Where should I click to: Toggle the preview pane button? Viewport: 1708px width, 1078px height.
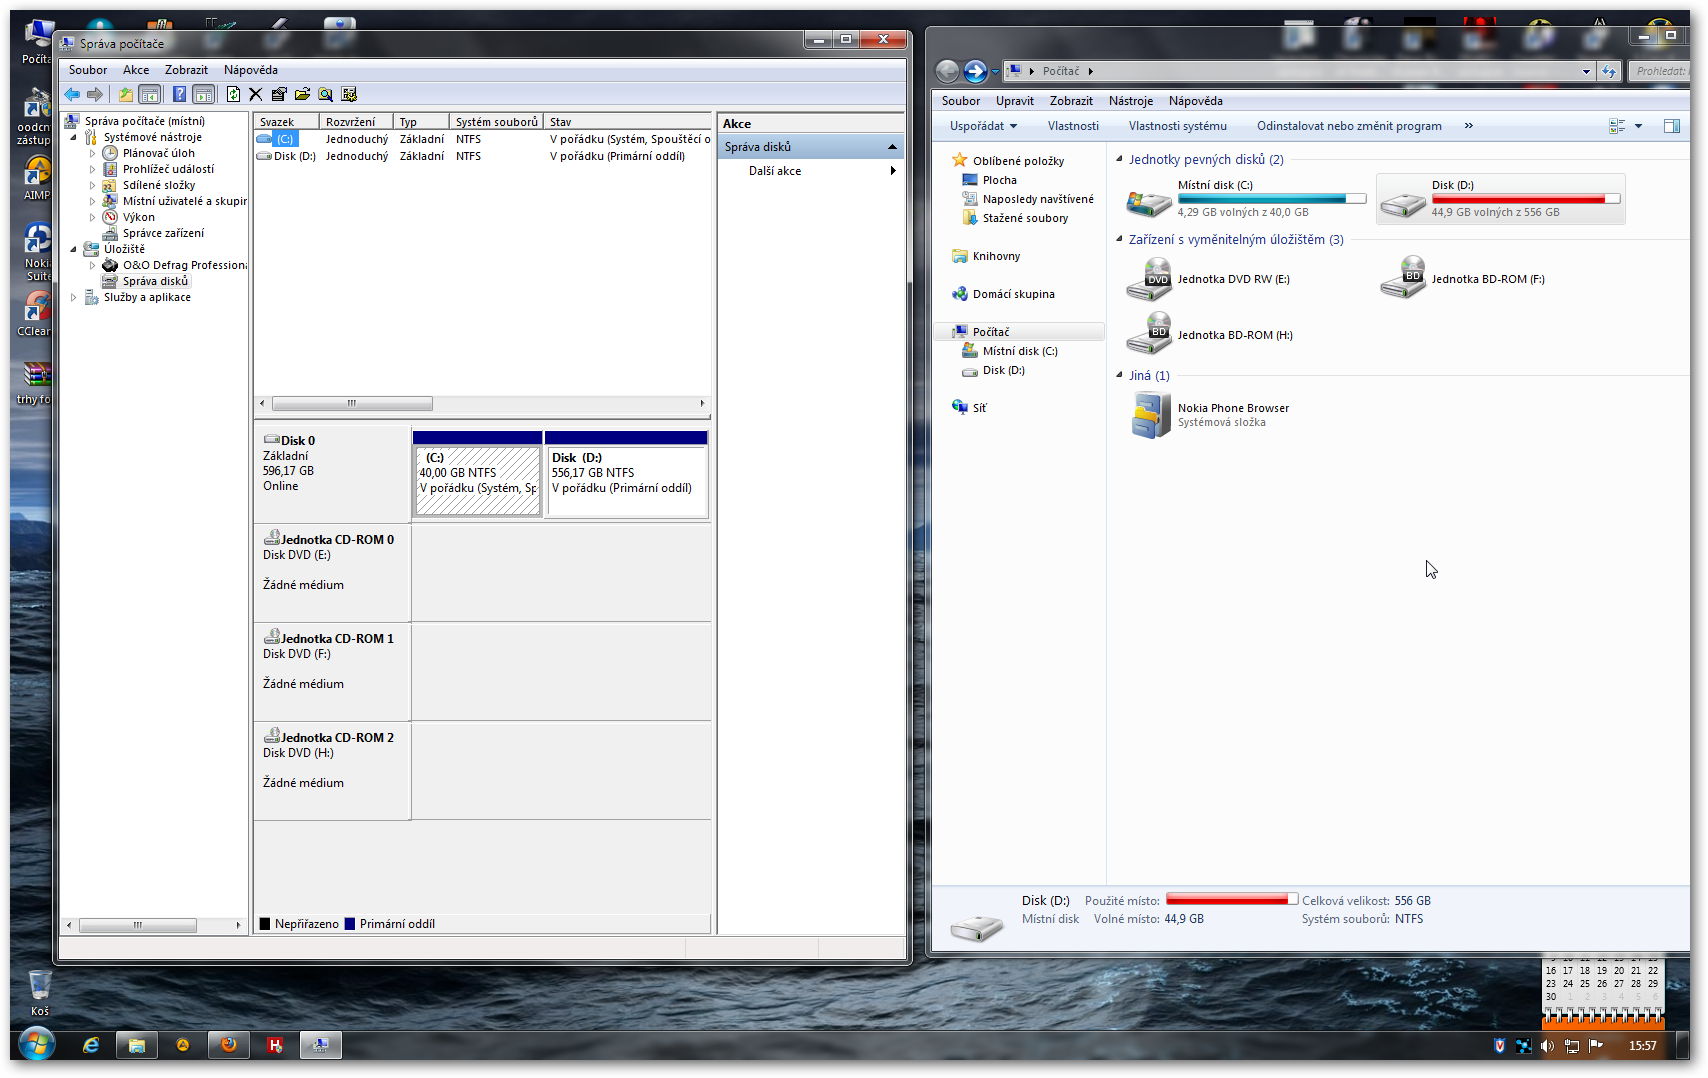tap(1671, 126)
